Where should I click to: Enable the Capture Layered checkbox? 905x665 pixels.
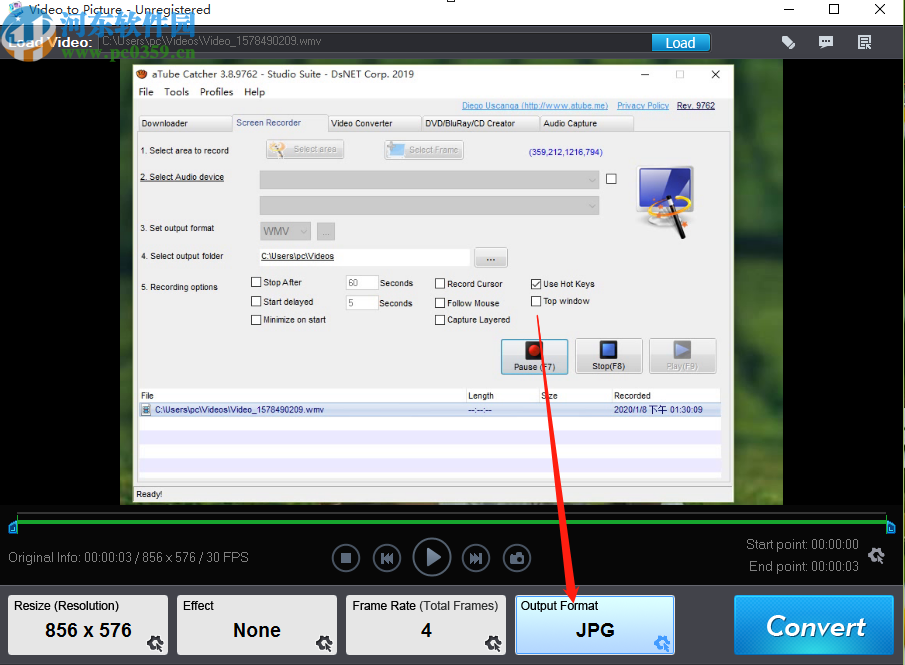click(440, 320)
